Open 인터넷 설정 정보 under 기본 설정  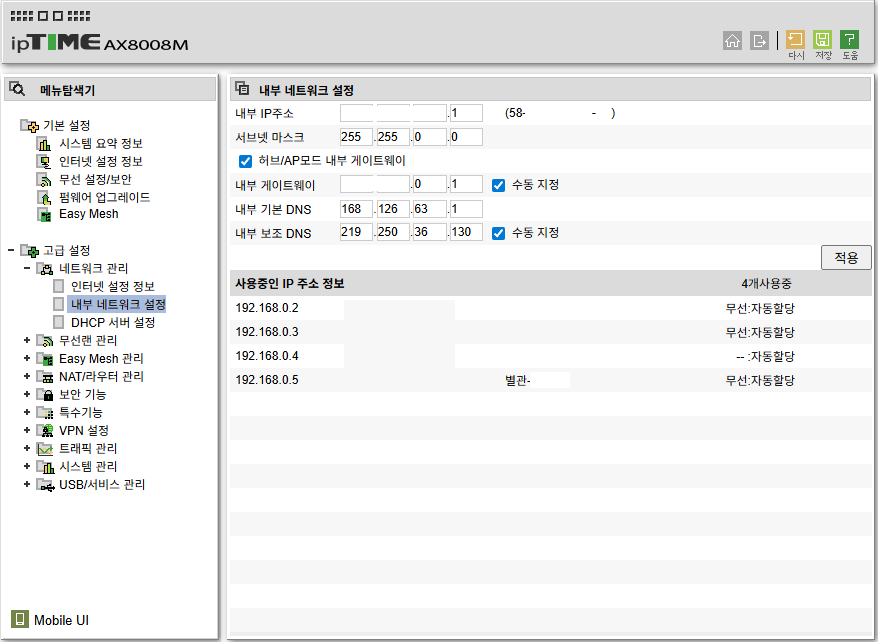pyautogui.click(x=101, y=162)
